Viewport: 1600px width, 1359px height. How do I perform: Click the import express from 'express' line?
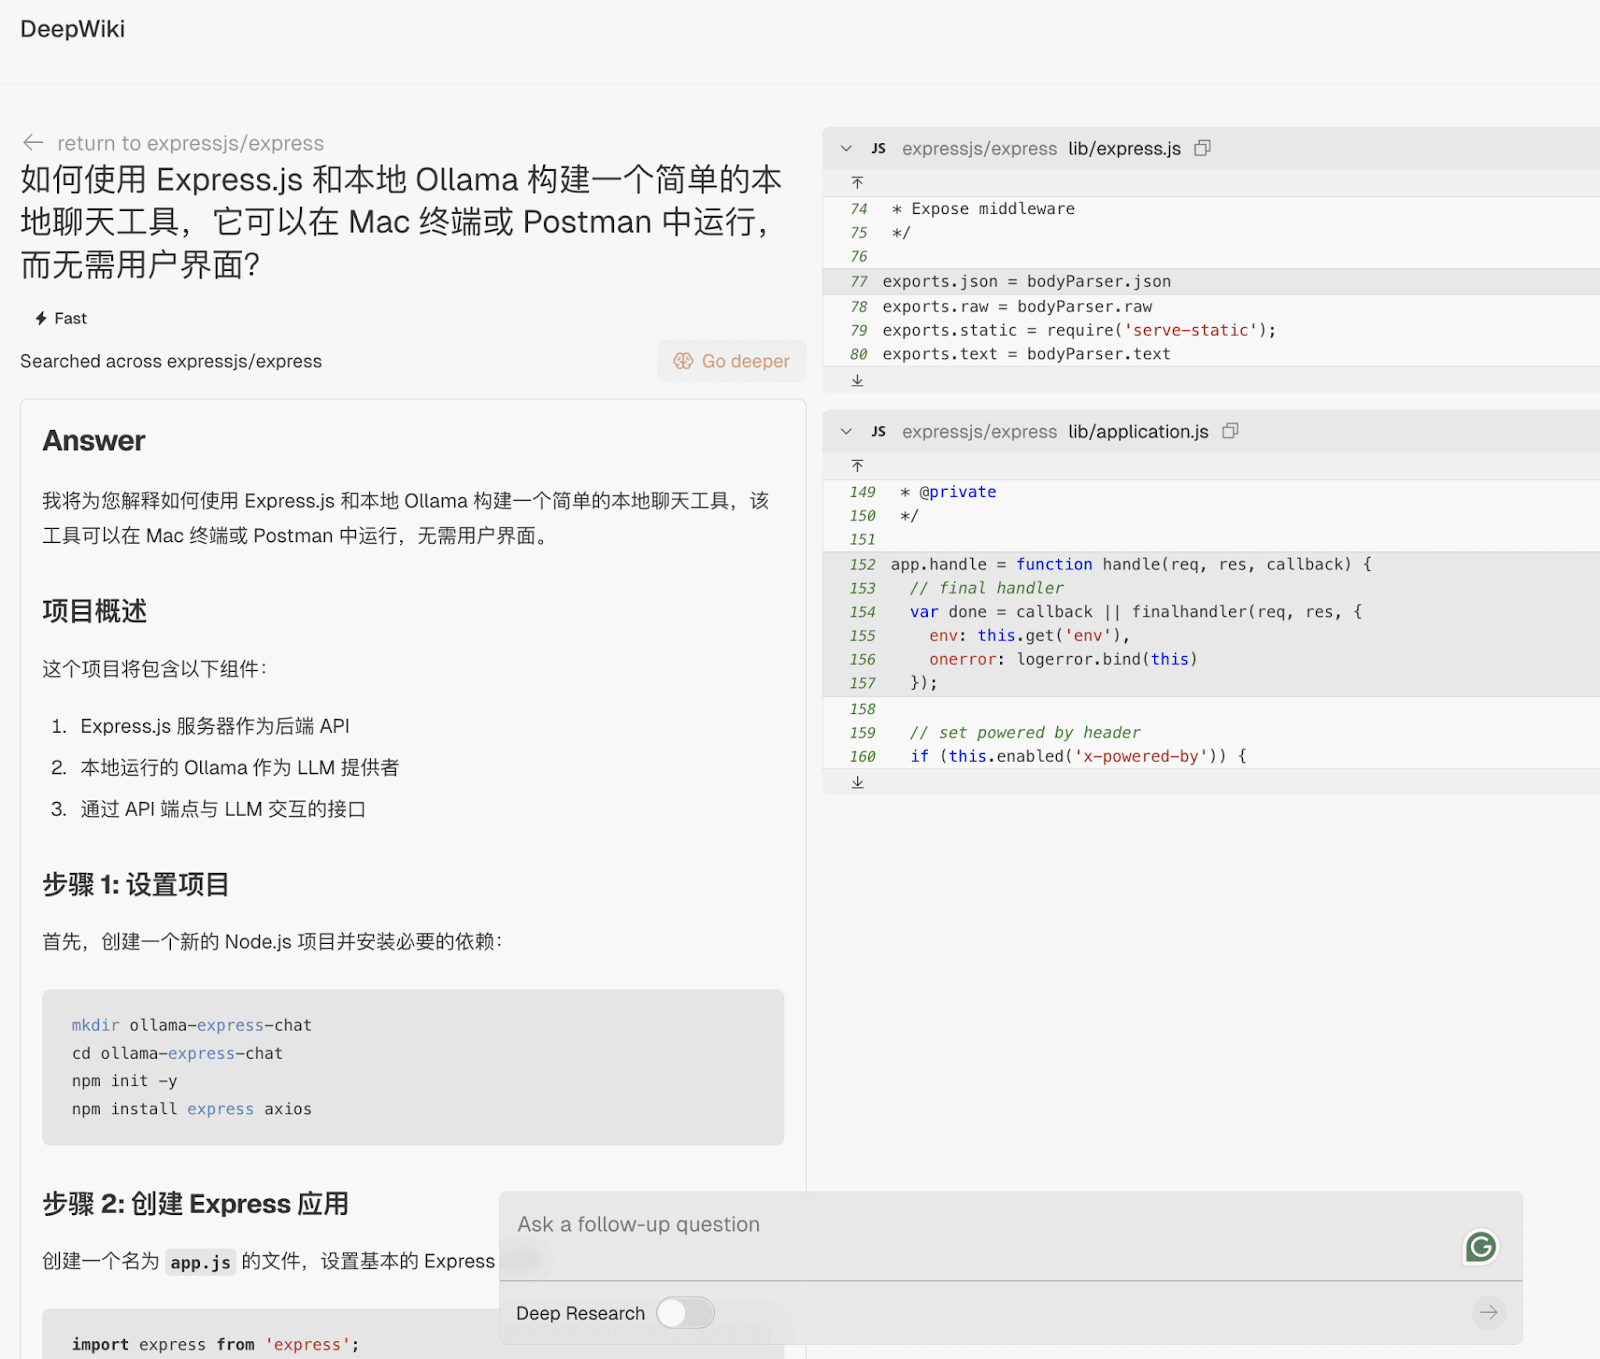click(215, 1345)
